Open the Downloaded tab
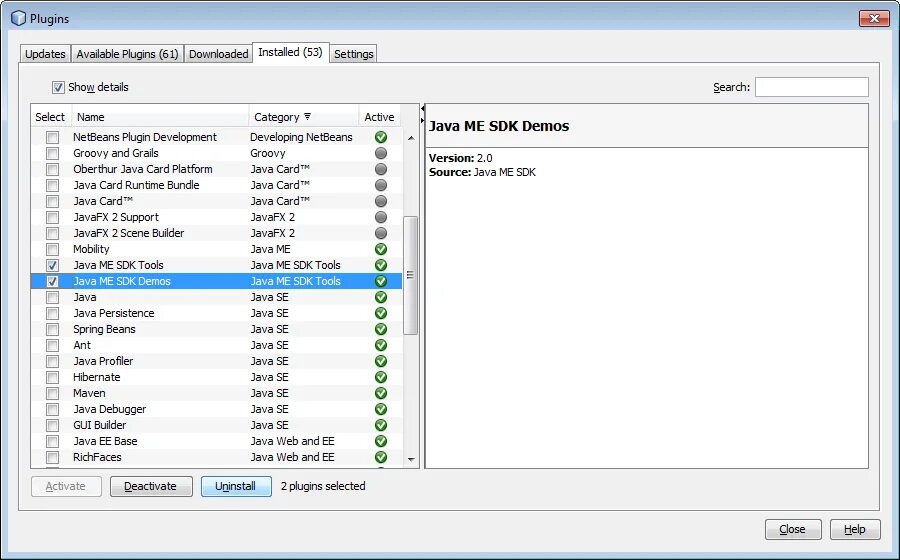This screenshot has width=900, height=560. point(218,54)
